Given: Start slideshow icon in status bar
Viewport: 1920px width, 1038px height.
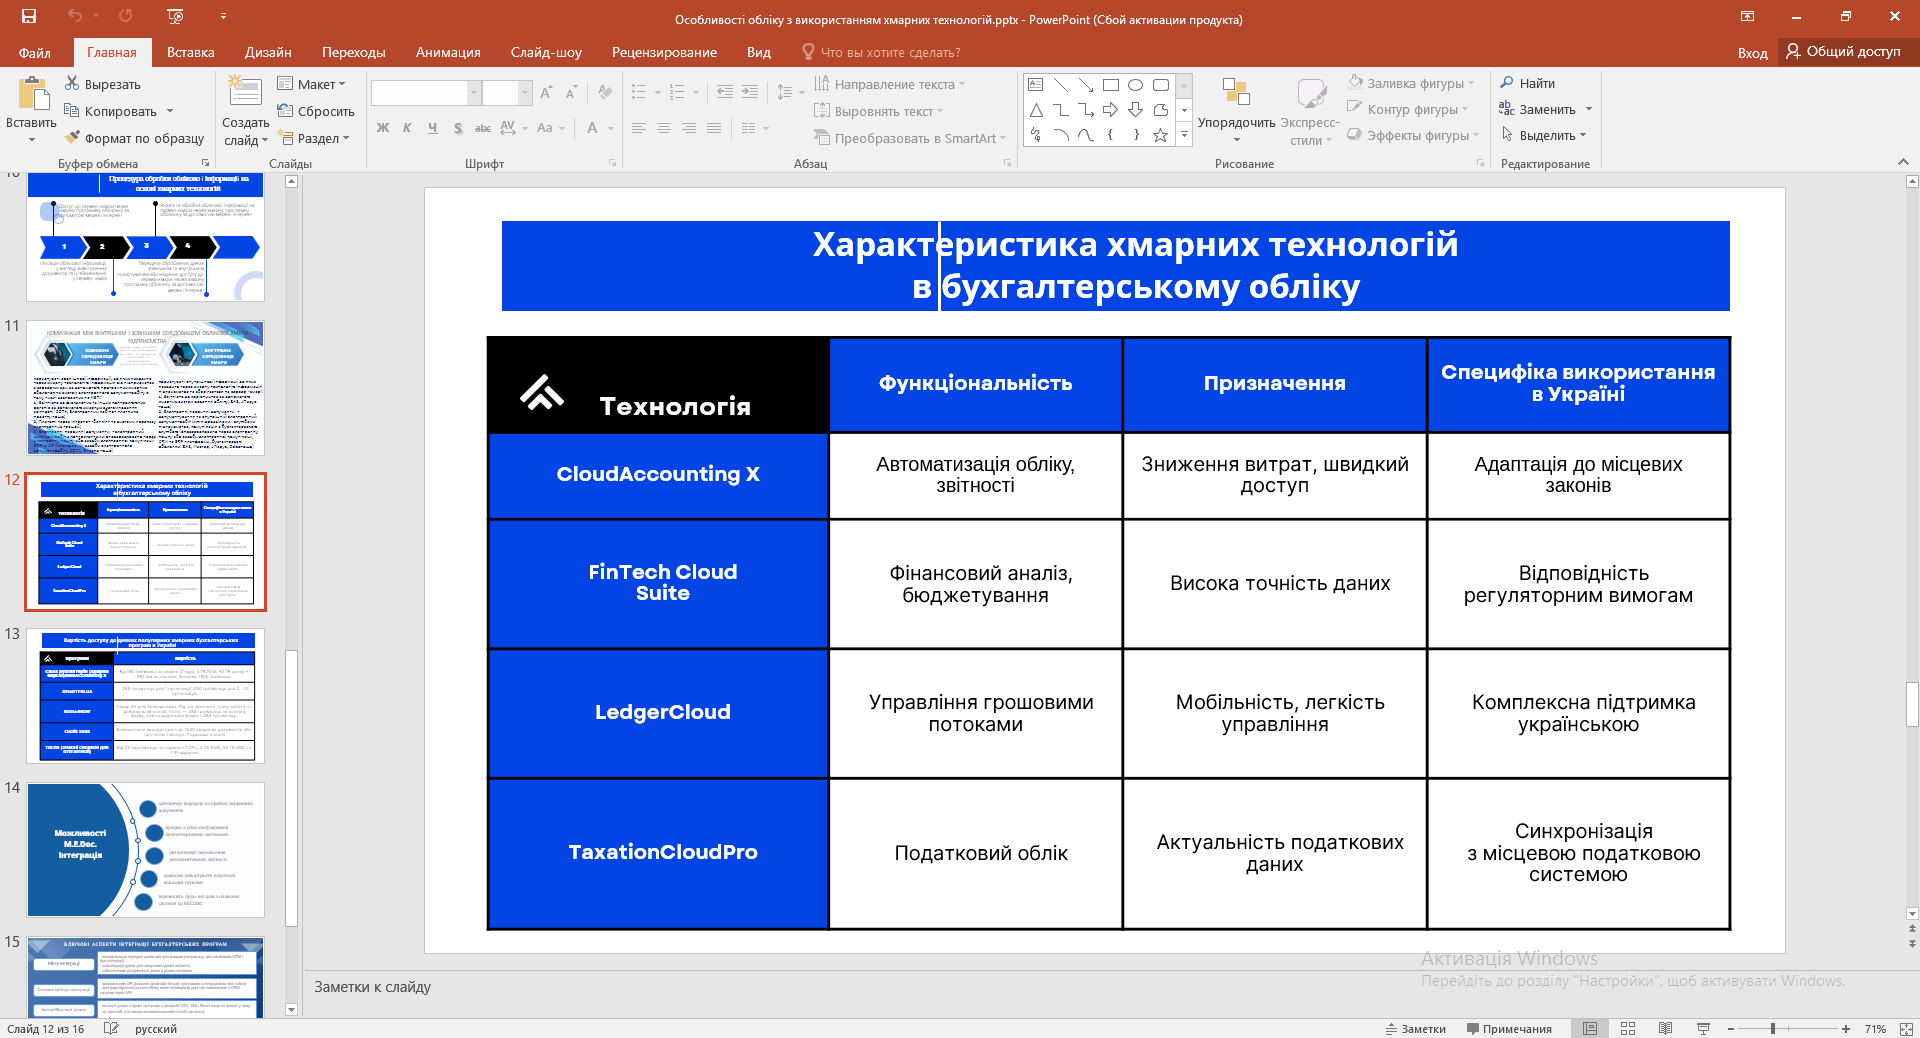Looking at the screenshot, I should [1704, 1029].
